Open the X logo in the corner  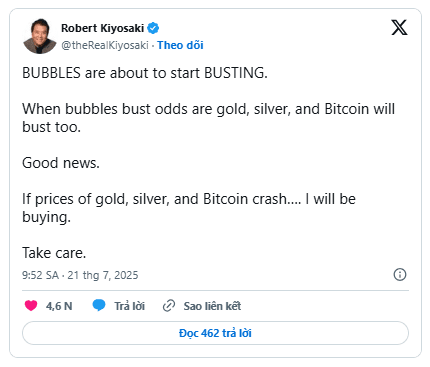pos(399,27)
